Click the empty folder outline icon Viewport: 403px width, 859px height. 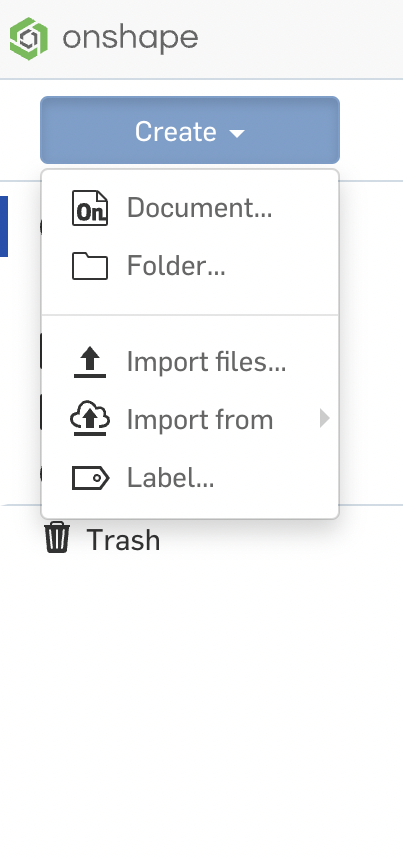click(x=90, y=266)
